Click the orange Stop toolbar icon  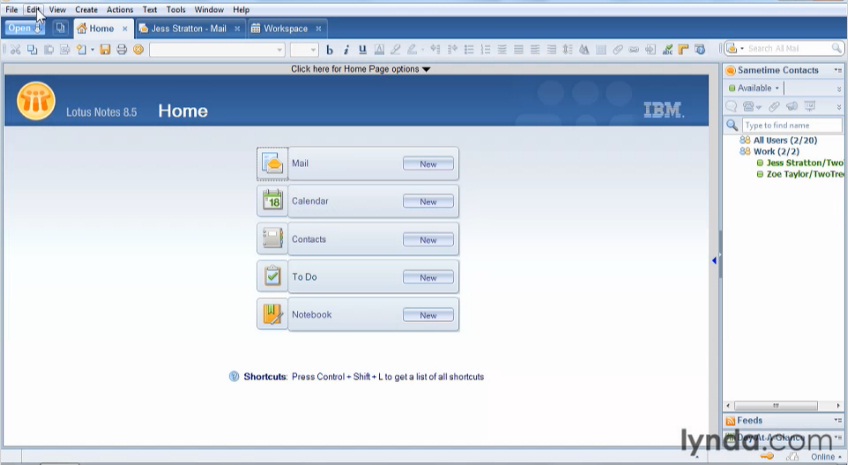[138, 50]
